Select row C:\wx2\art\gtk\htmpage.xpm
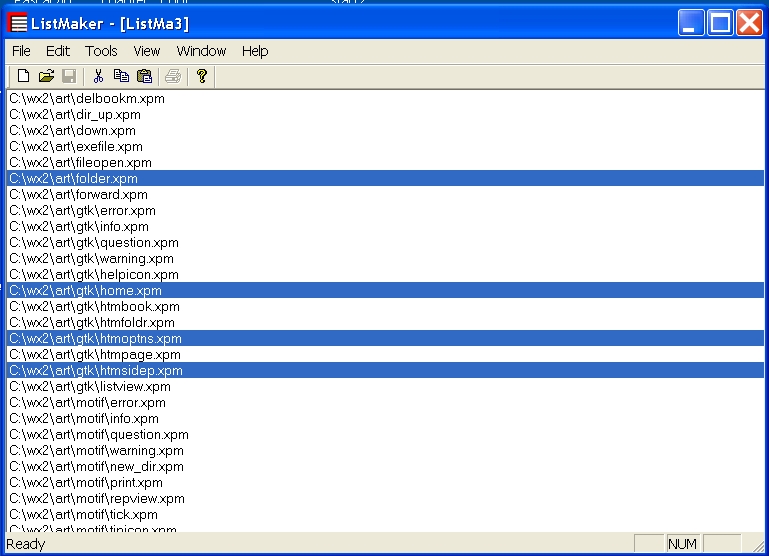 385,354
